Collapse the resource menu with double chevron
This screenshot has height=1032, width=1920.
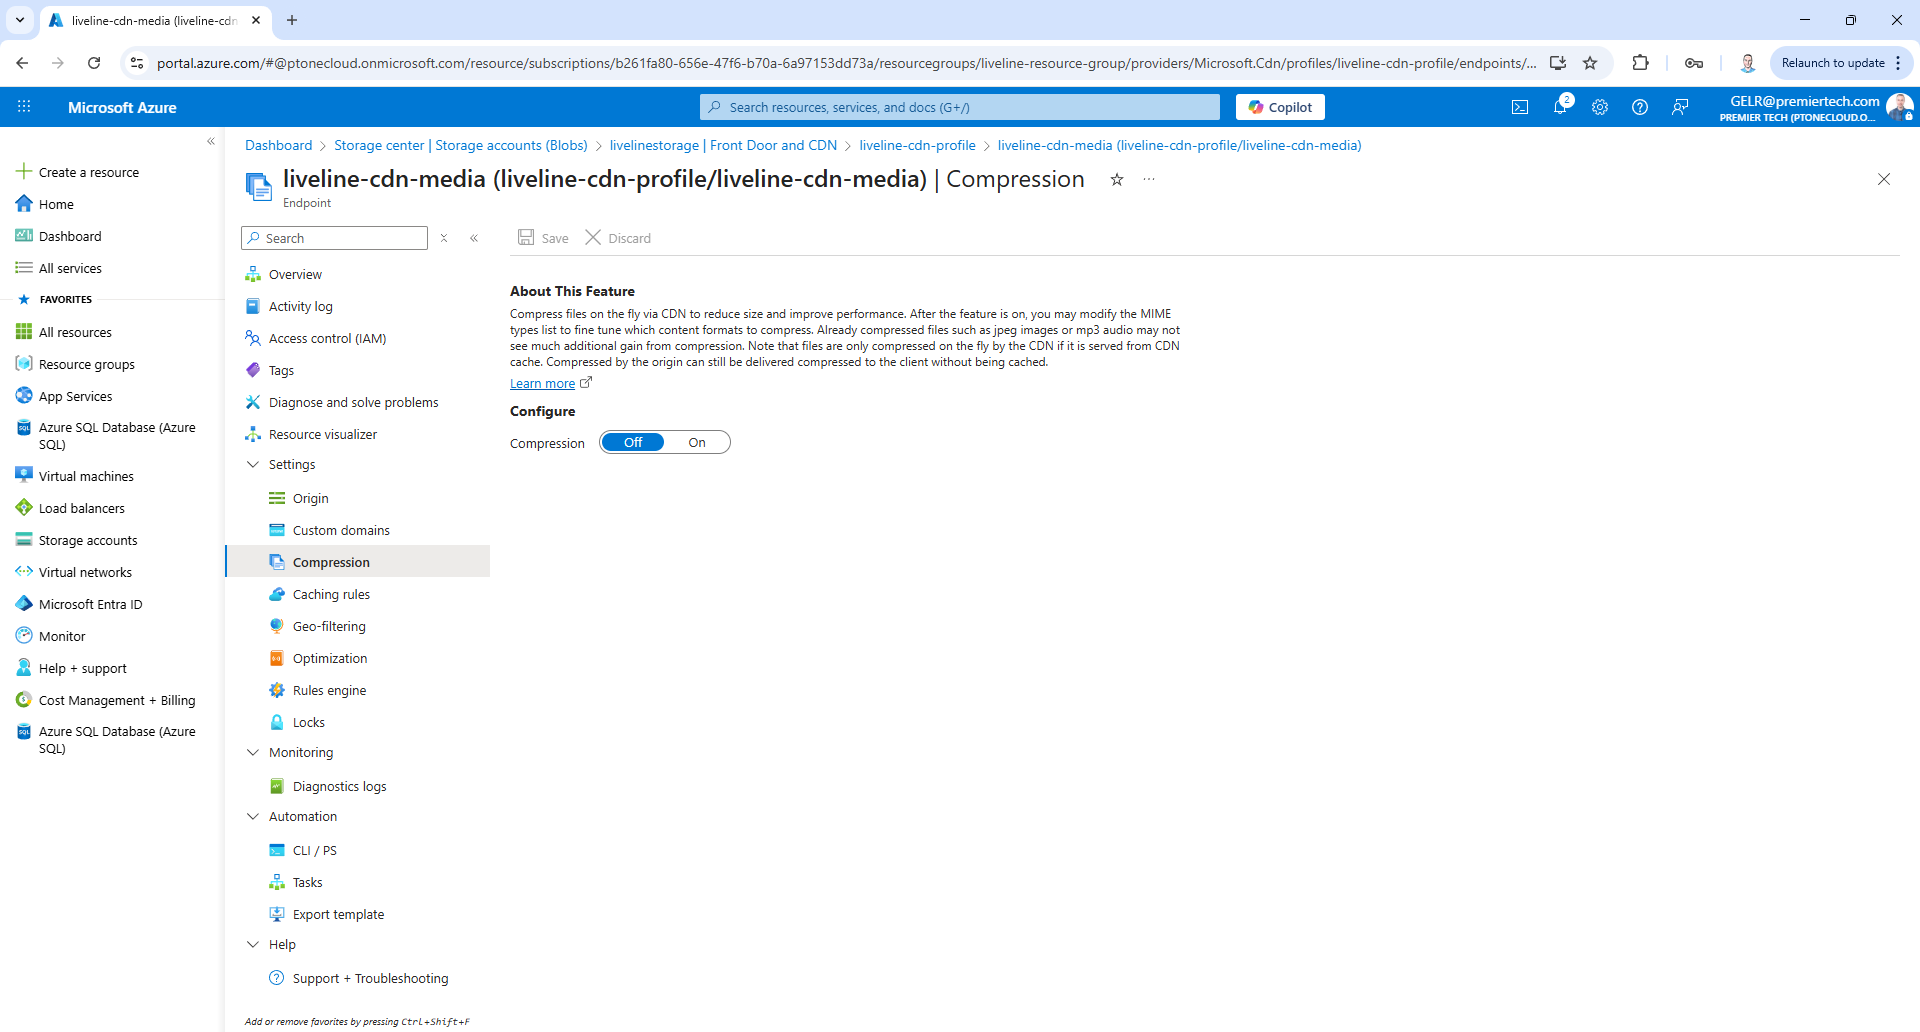click(474, 238)
